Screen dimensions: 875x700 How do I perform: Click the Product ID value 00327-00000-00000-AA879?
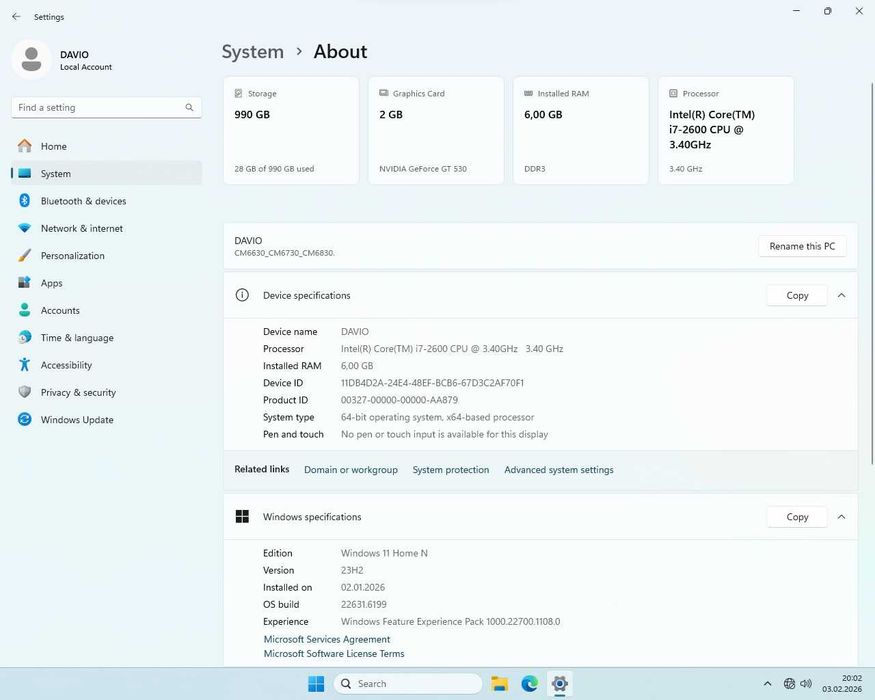click(x=400, y=400)
